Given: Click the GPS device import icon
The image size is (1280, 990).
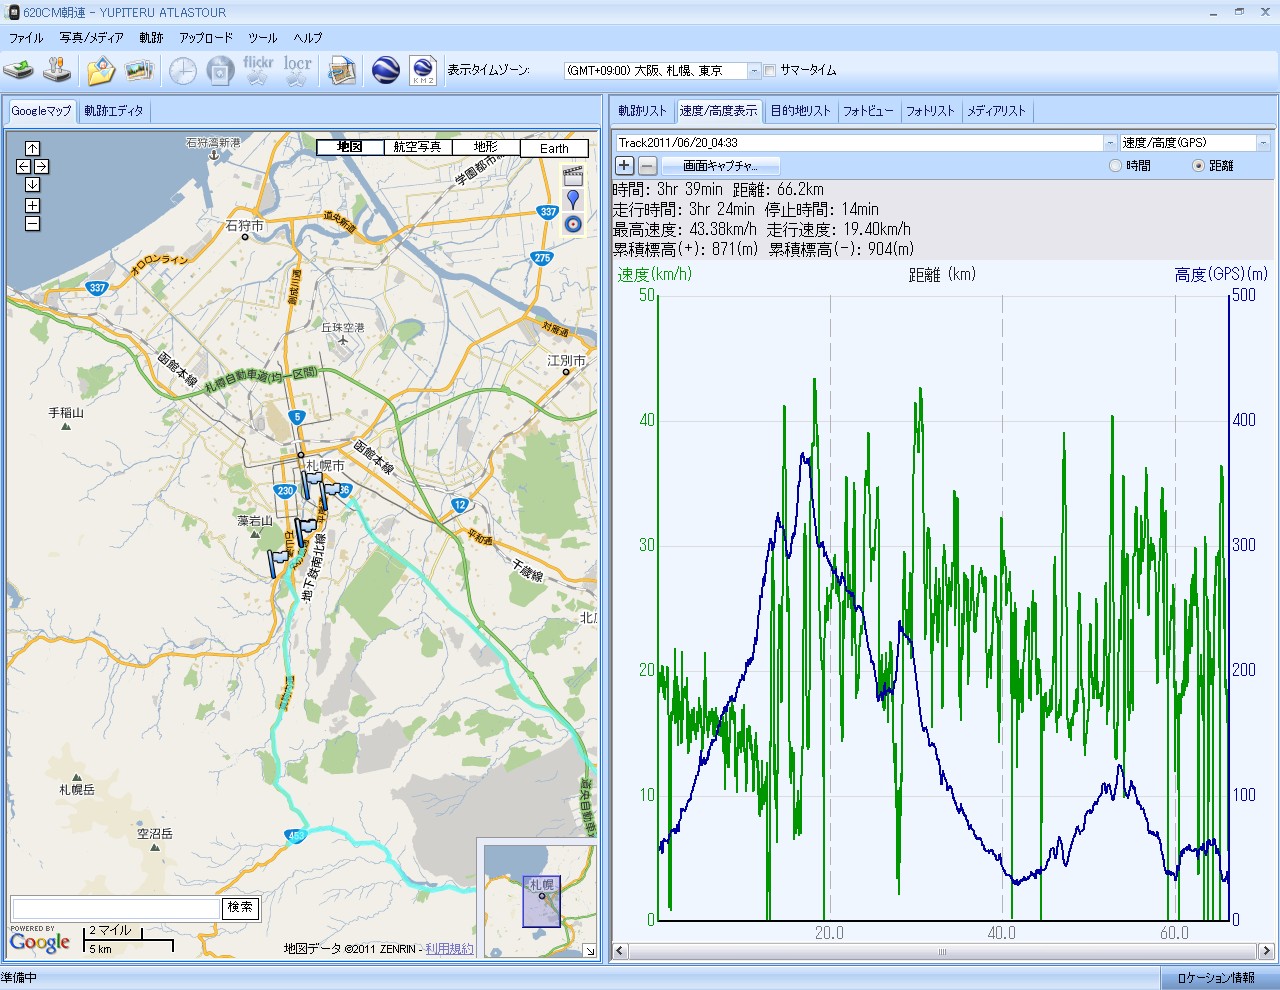Looking at the screenshot, I should [x=18, y=70].
